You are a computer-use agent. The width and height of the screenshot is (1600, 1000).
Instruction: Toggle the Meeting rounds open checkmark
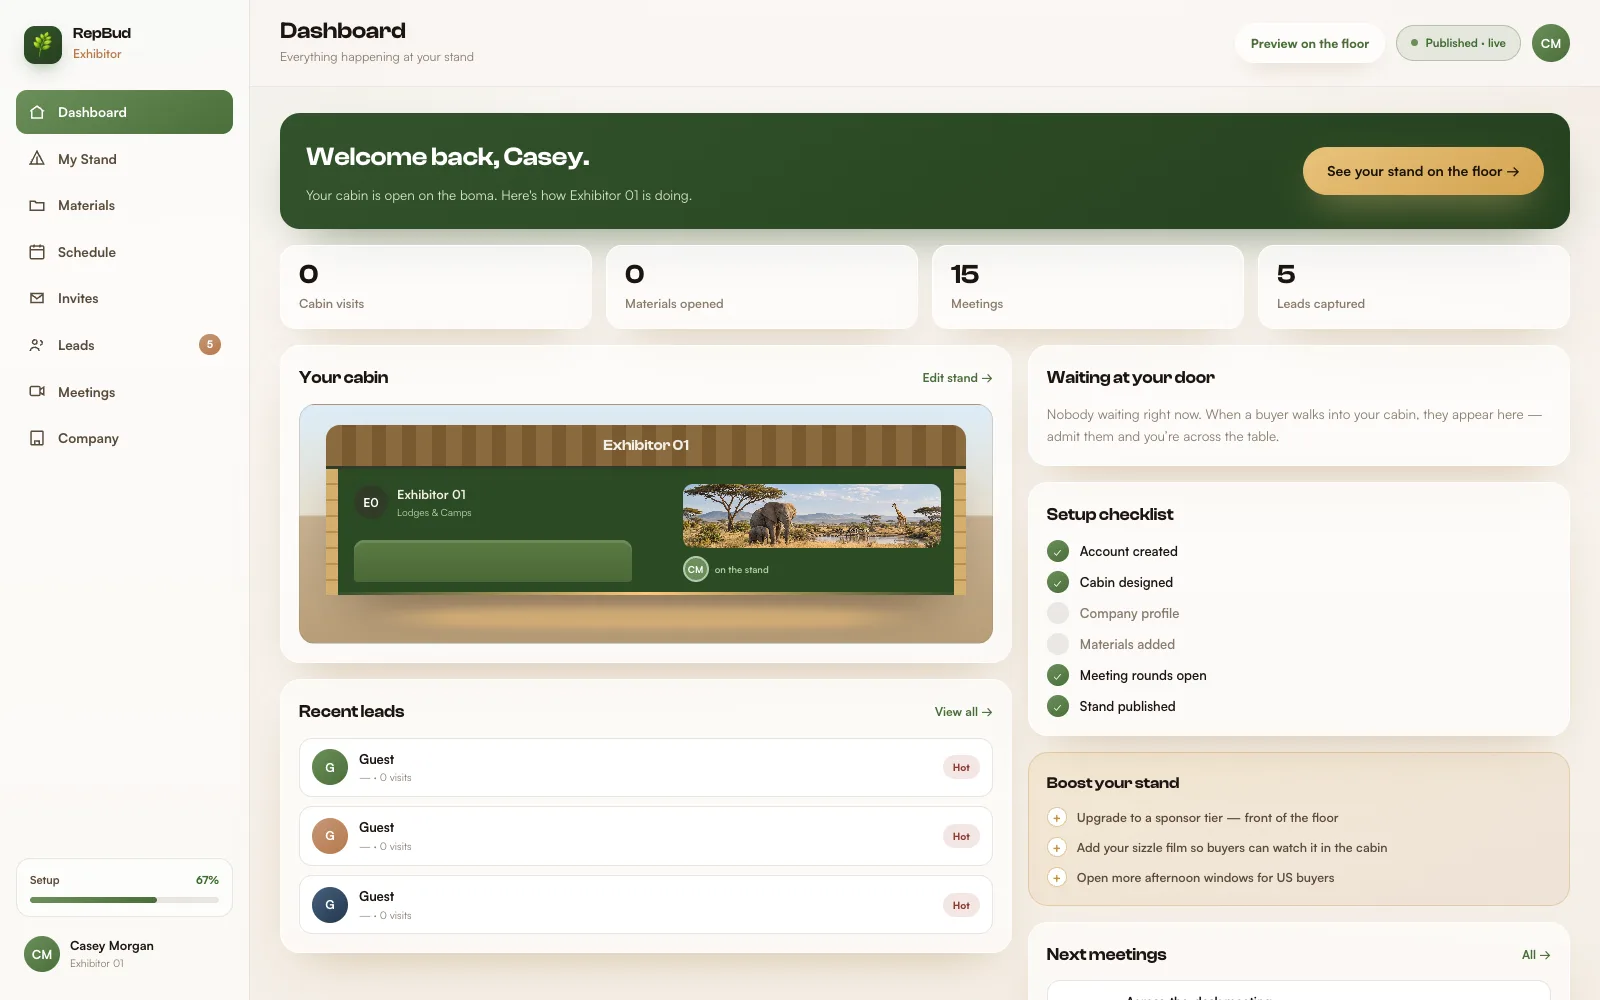coord(1058,675)
